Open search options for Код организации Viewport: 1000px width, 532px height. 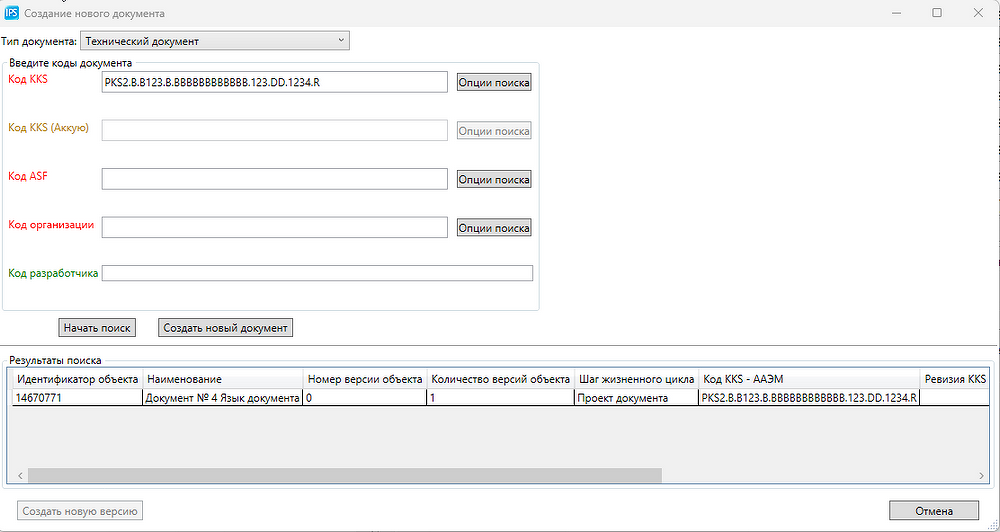tap(494, 228)
